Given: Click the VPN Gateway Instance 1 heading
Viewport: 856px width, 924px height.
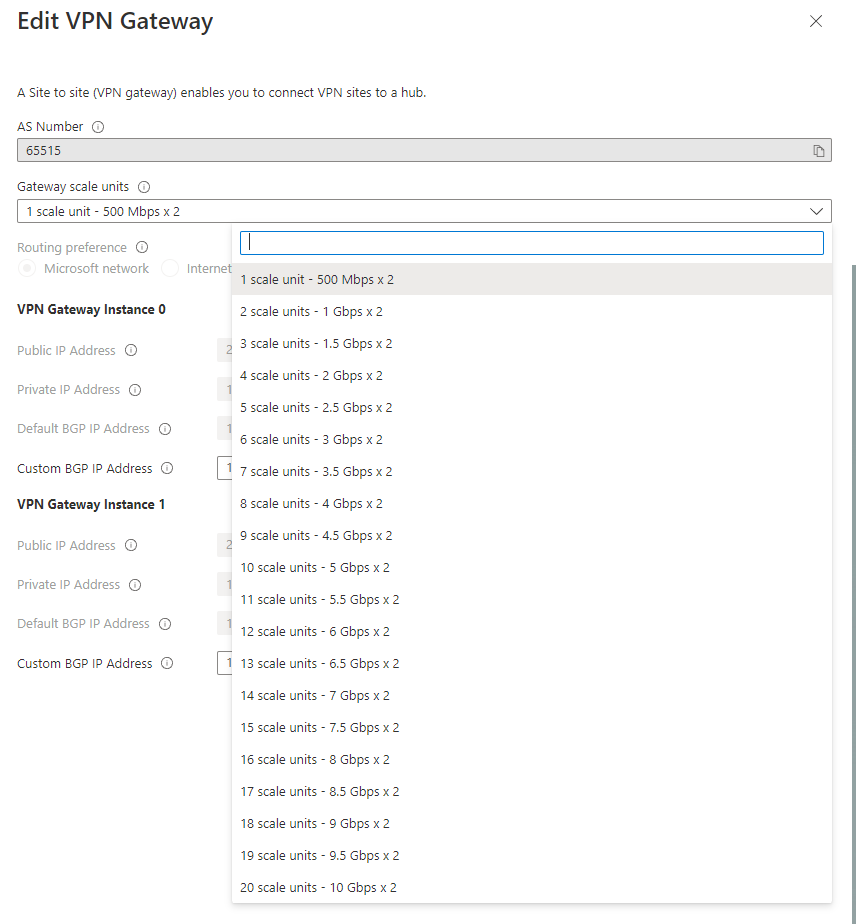Looking at the screenshot, I should (91, 505).
